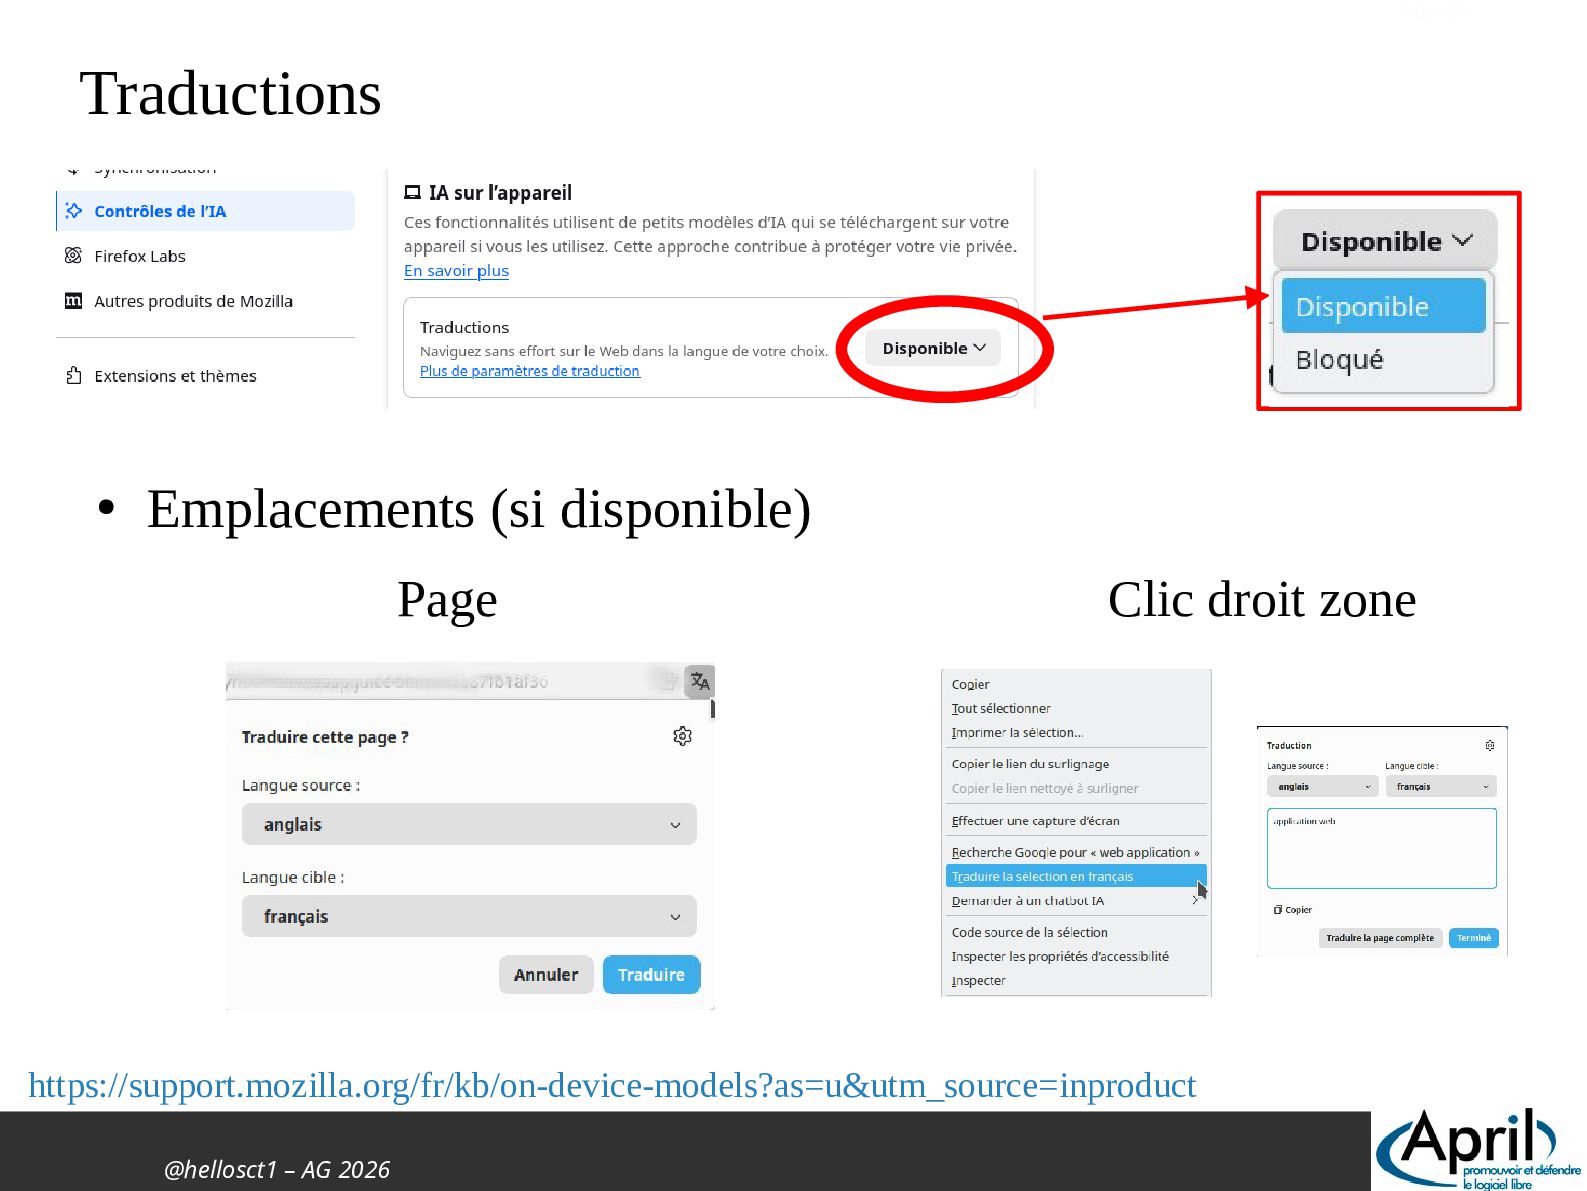Screen dimensions: 1587x1191
Task: Choose the Bloqué option in the list
Action: click(1384, 360)
